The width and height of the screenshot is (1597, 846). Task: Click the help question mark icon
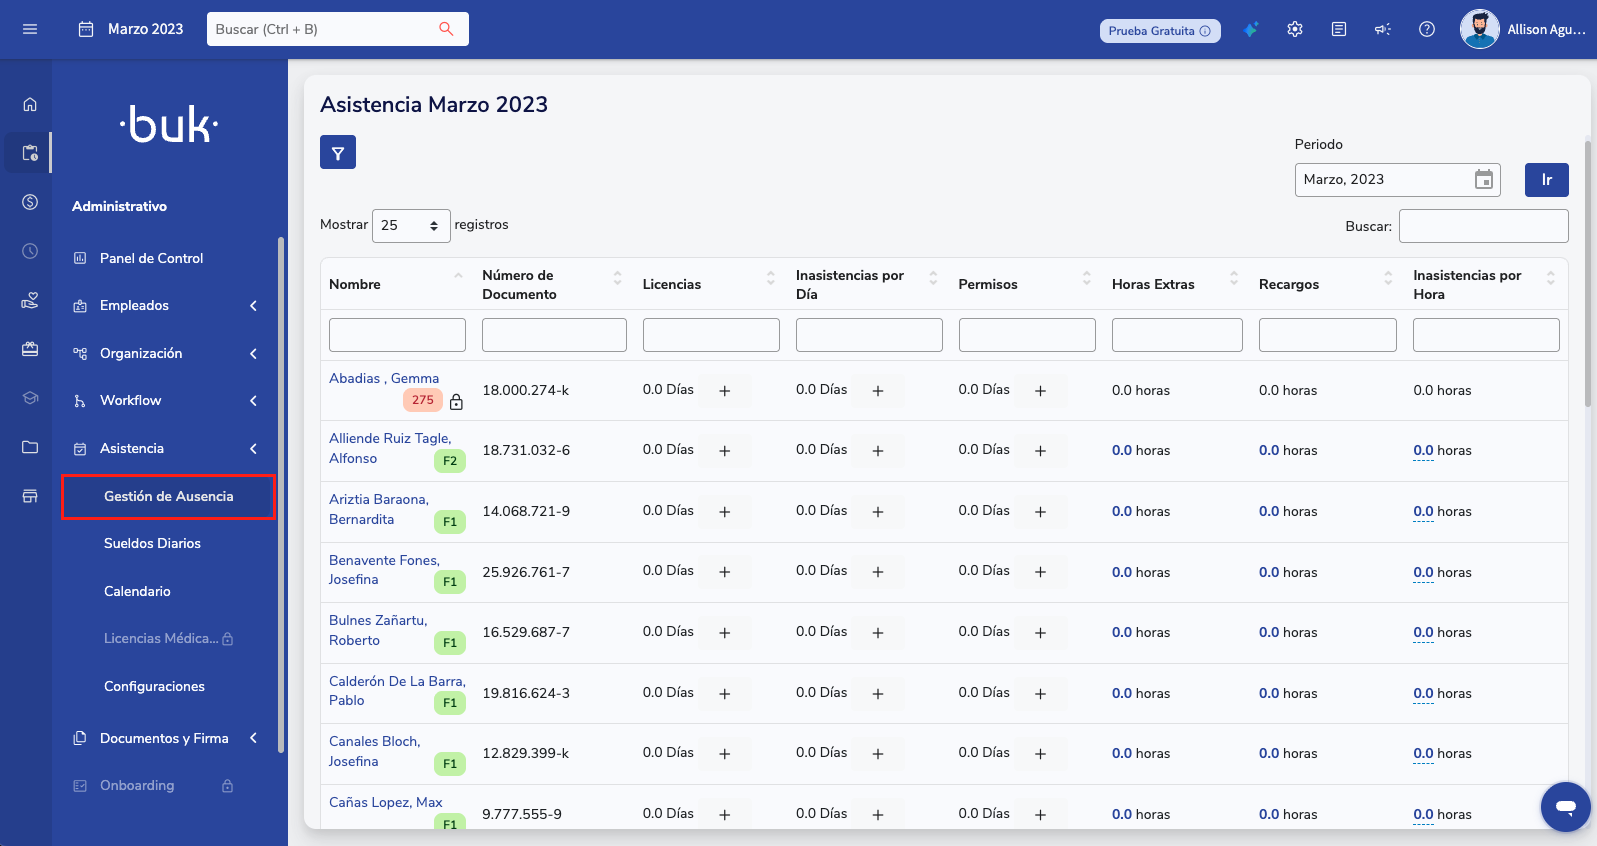pyautogui.click(x=1427, y=29)
